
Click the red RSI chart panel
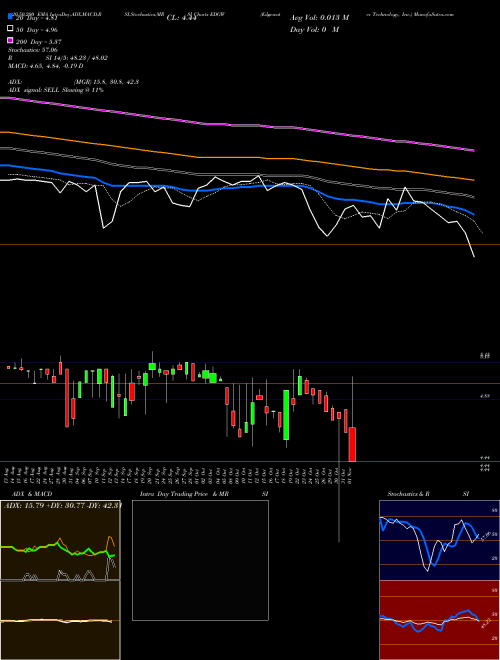(439, 620)
